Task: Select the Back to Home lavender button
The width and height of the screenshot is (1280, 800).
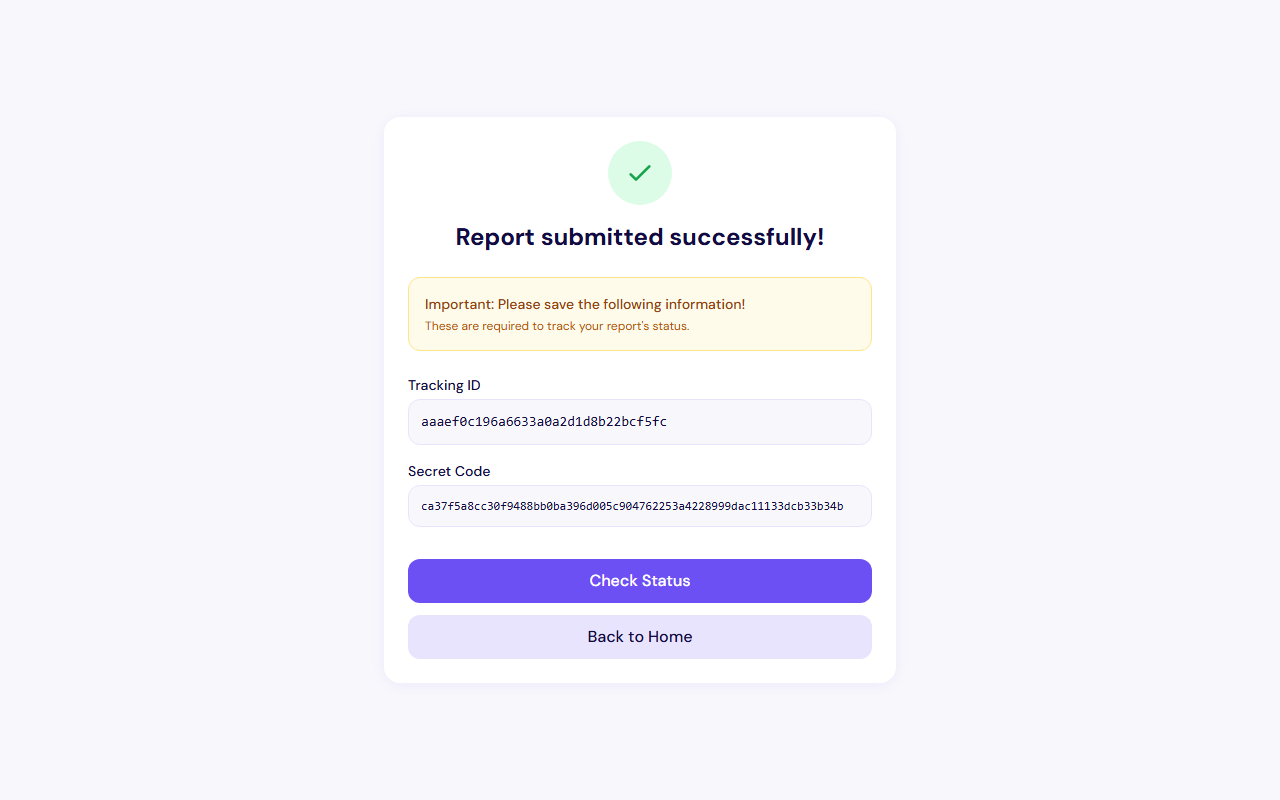Action: click(639, 637)
